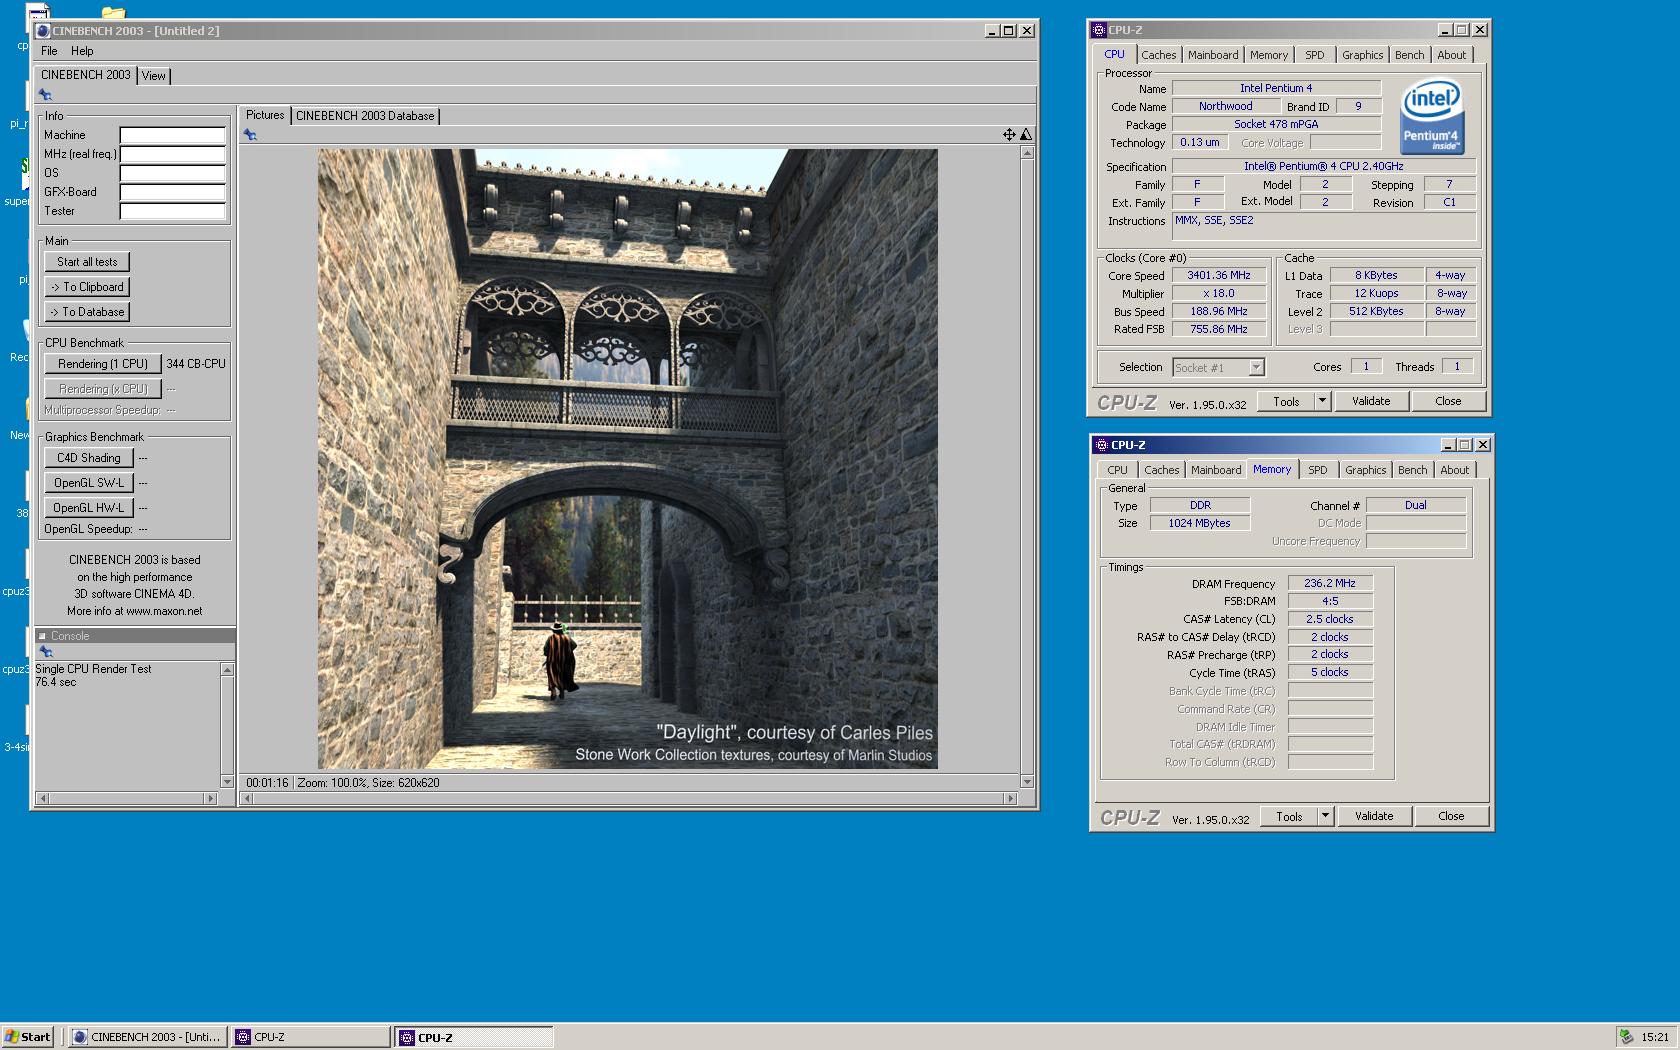Click the picture's vertical scrollbar up arrow
Screen dimensions: 1680x1050
click(1027, 153)
